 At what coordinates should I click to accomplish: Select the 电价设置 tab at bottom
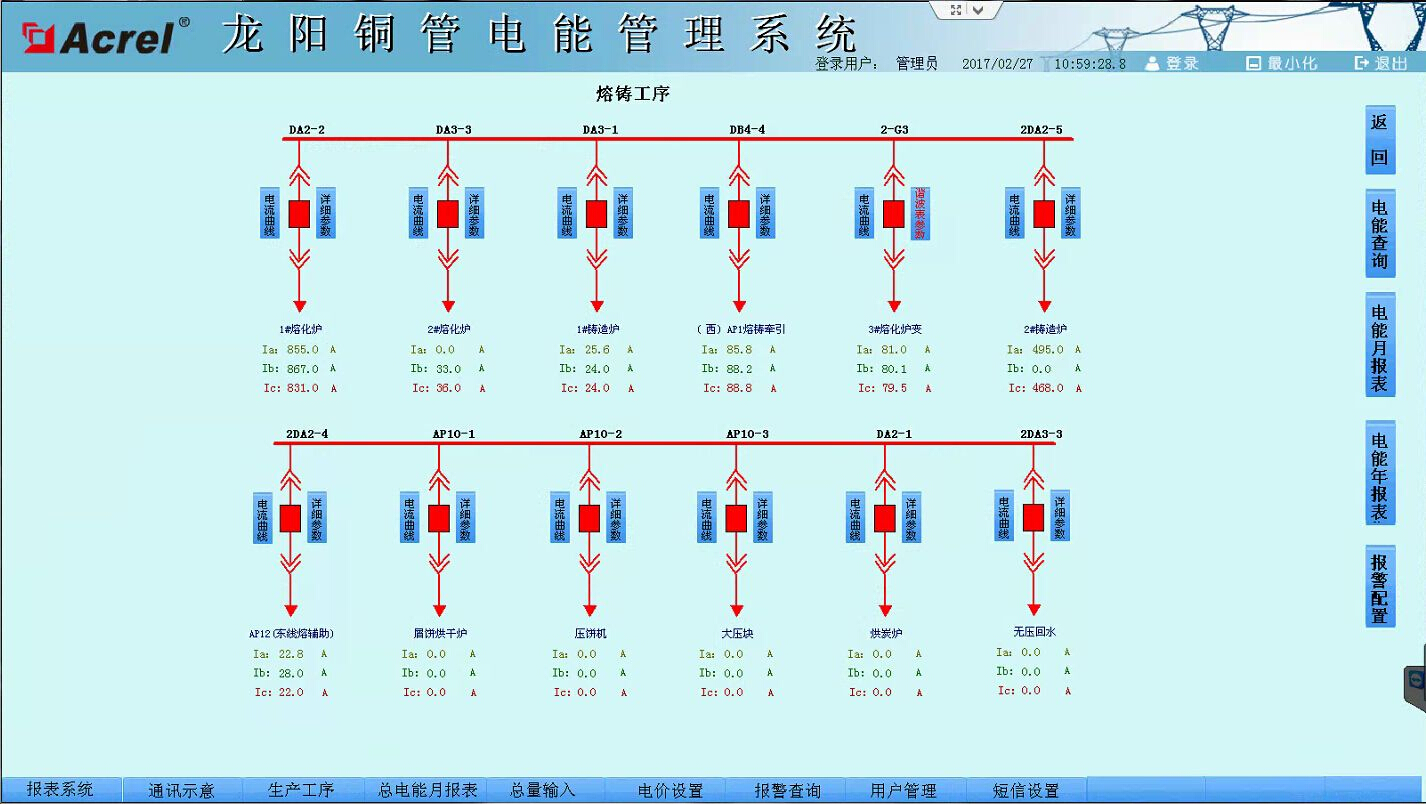click(670, 790)
